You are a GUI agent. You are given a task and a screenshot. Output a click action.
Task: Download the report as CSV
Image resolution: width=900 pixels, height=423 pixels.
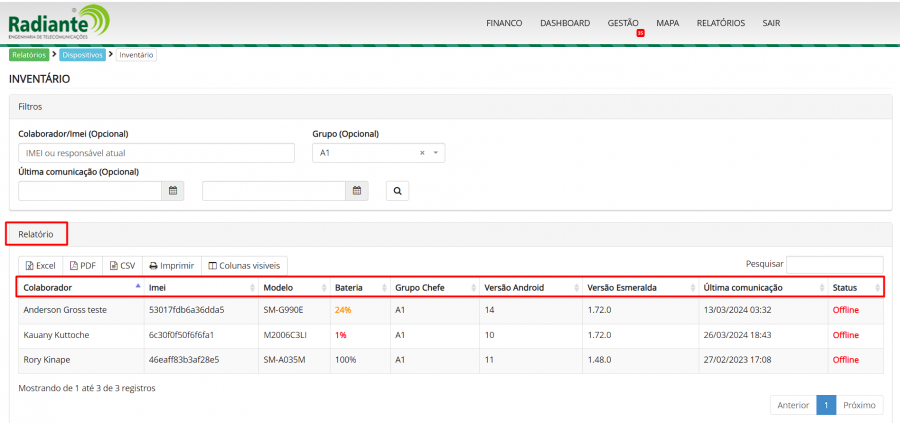122,265
